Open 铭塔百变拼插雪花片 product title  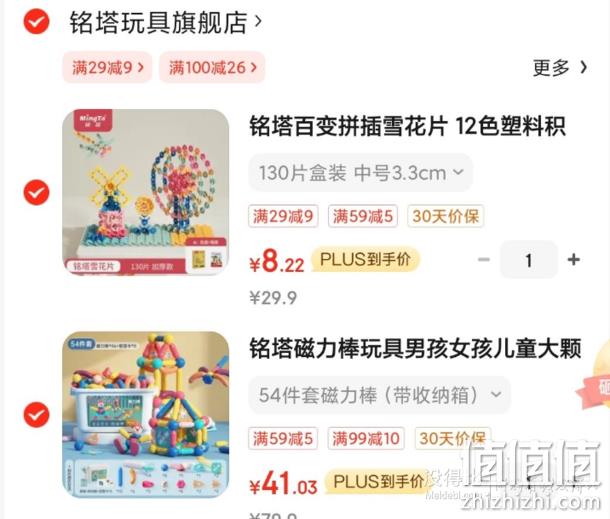[407, 126]
